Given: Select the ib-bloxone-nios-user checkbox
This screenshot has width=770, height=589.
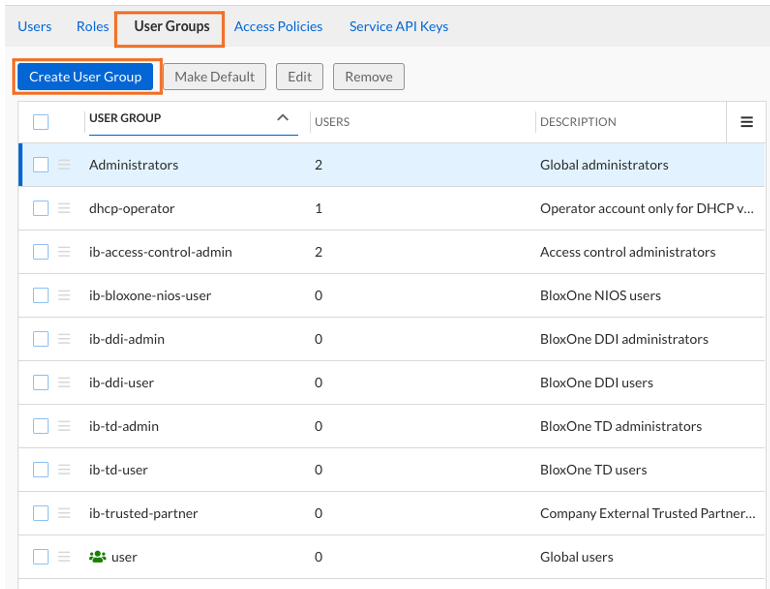Looking at the screenshot, I should click(x=41, y=295).
